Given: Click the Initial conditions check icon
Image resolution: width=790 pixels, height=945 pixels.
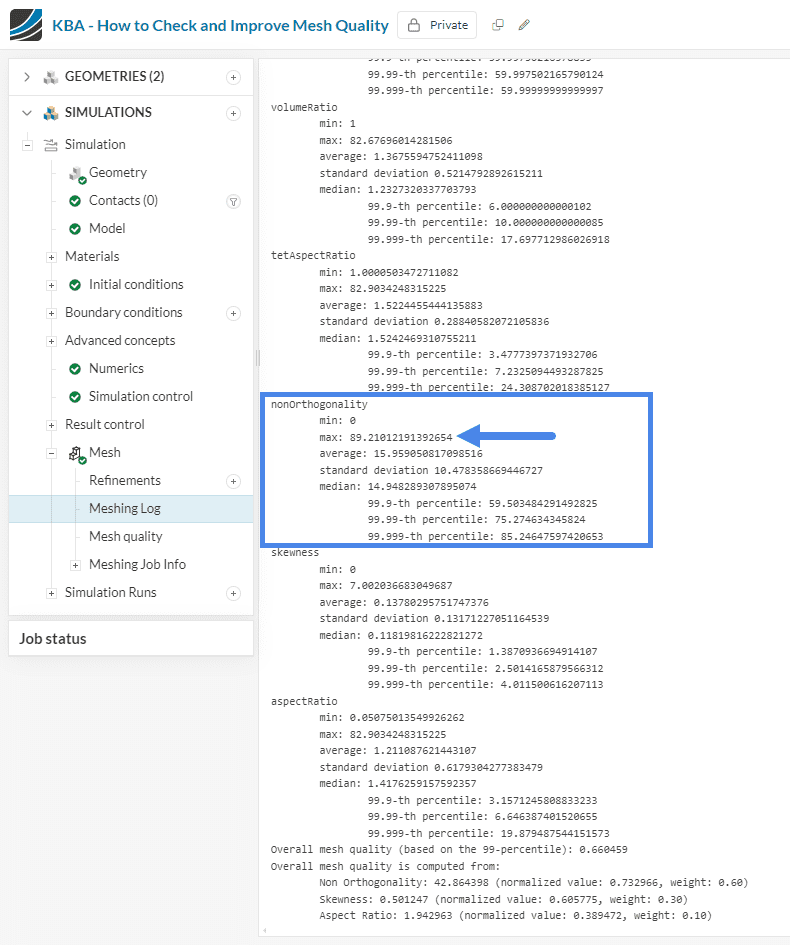Looking at the screenshot, I should pos(75,285).
